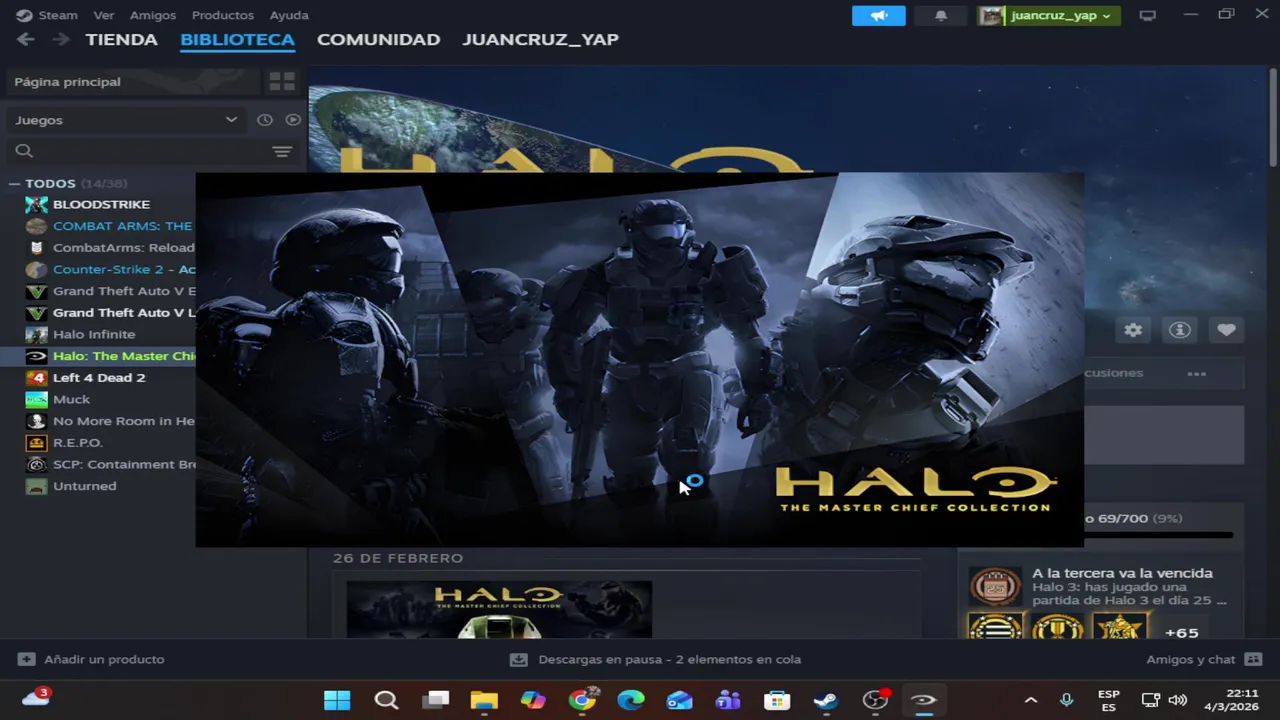Switch library to grid collections view
The image size is (1280, 720).
tap(282, 82)
